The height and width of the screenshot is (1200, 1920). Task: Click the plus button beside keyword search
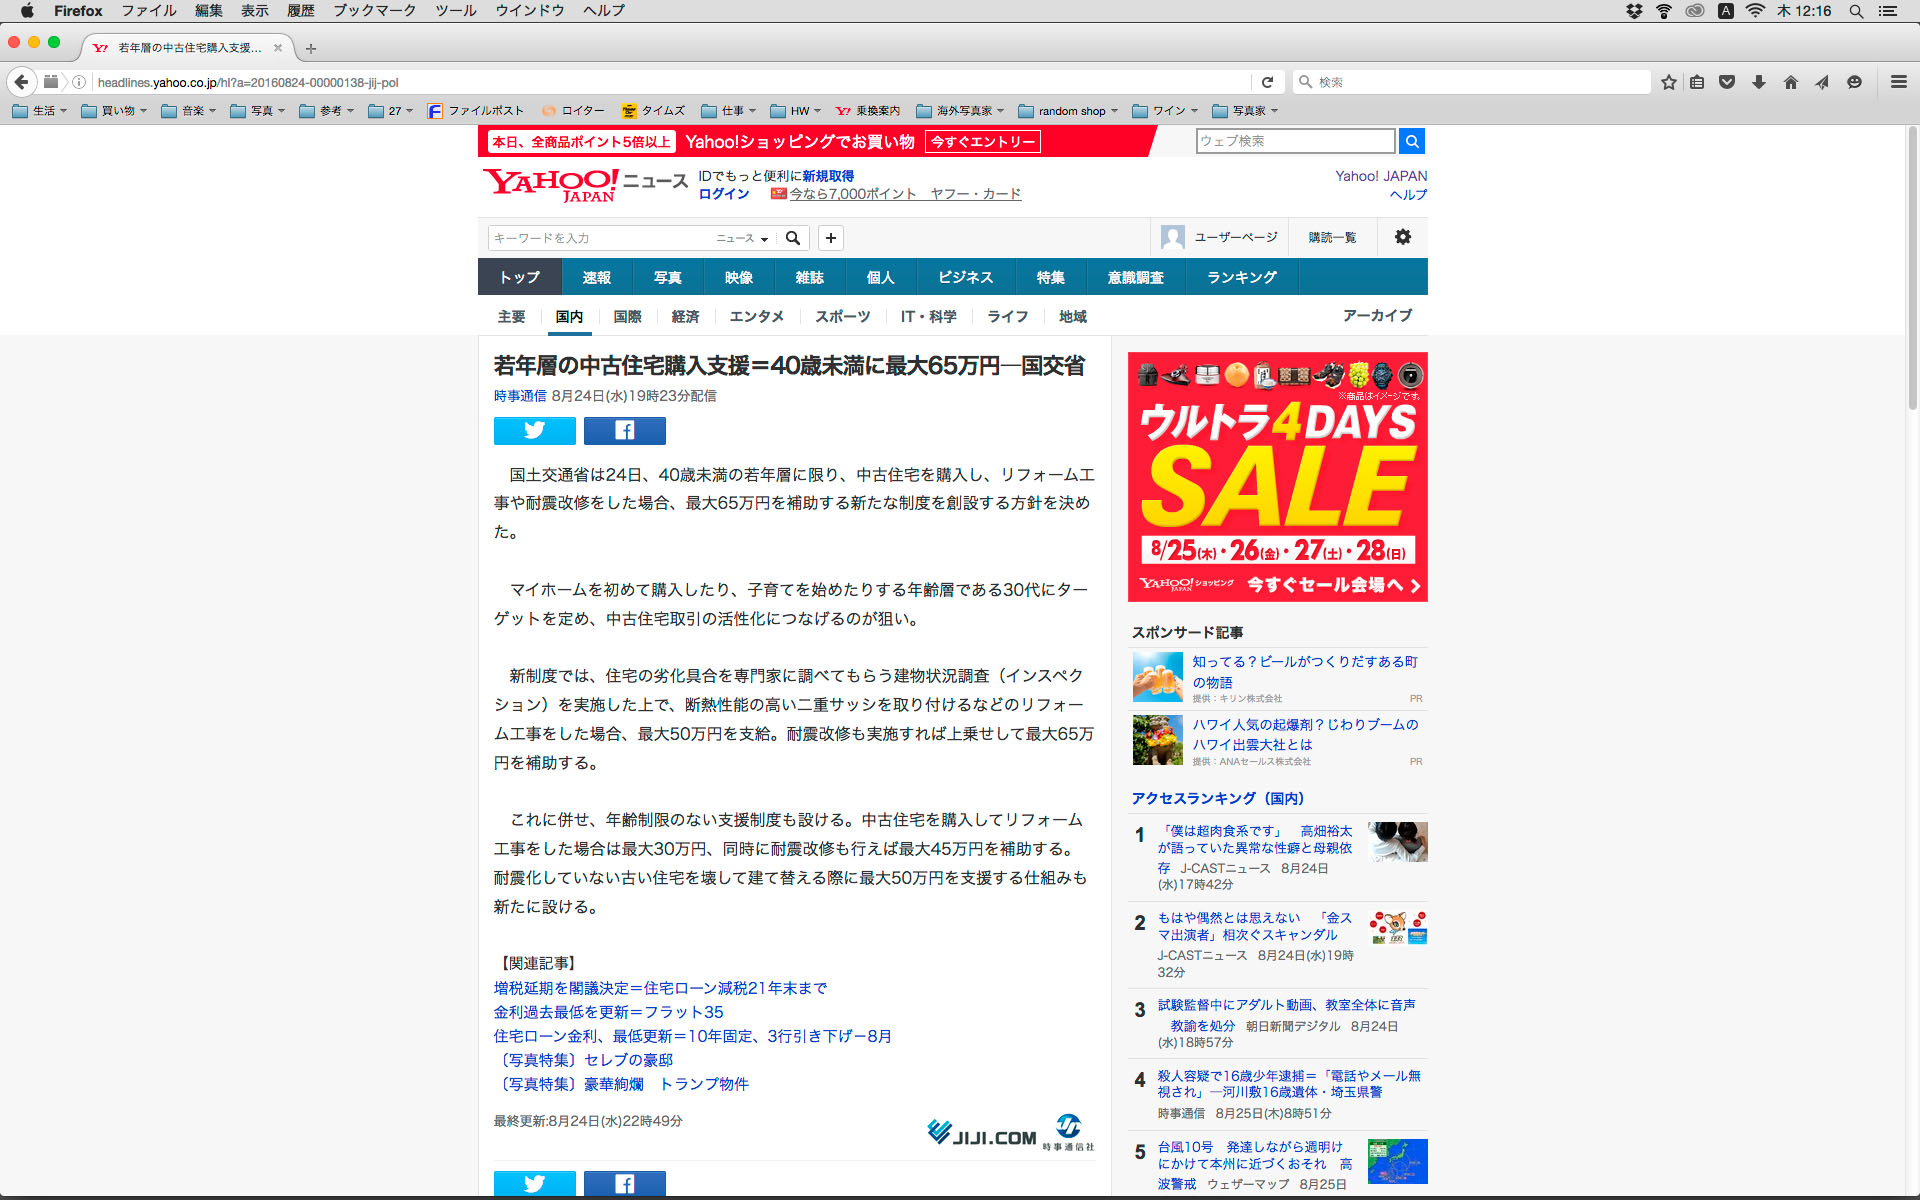[x=830, y=238]
